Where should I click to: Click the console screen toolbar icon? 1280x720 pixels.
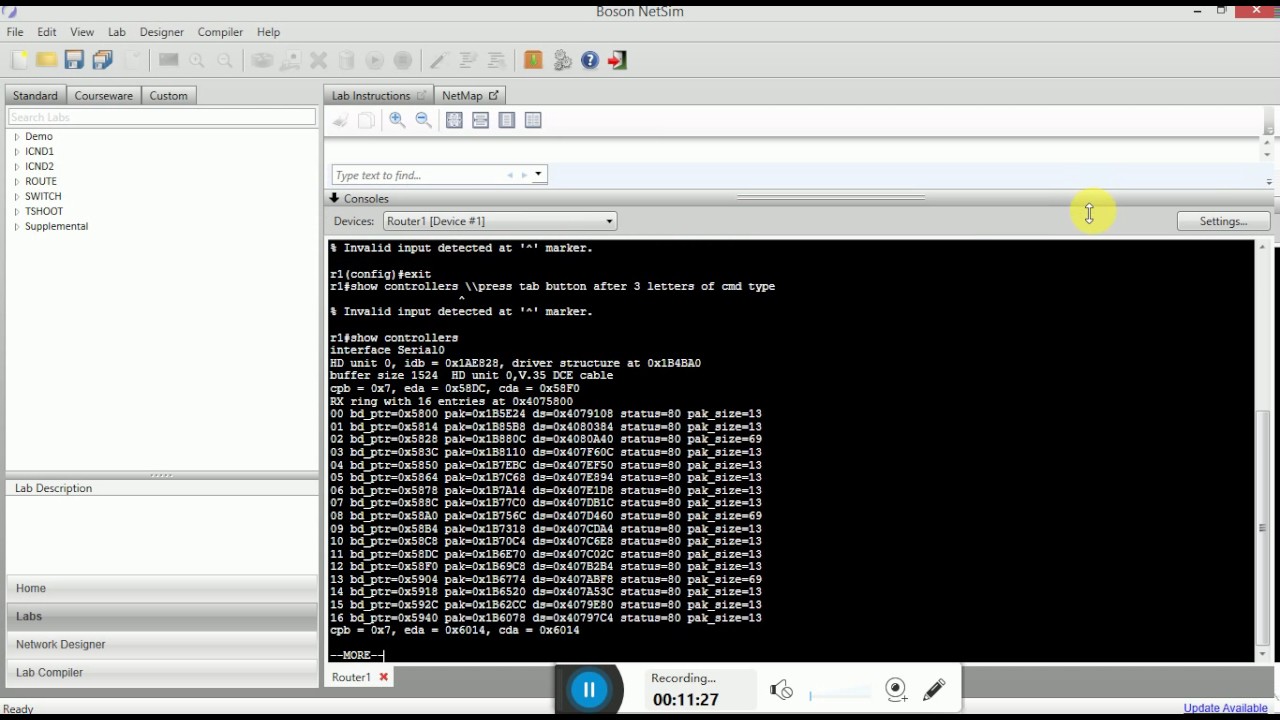point(168,60)
